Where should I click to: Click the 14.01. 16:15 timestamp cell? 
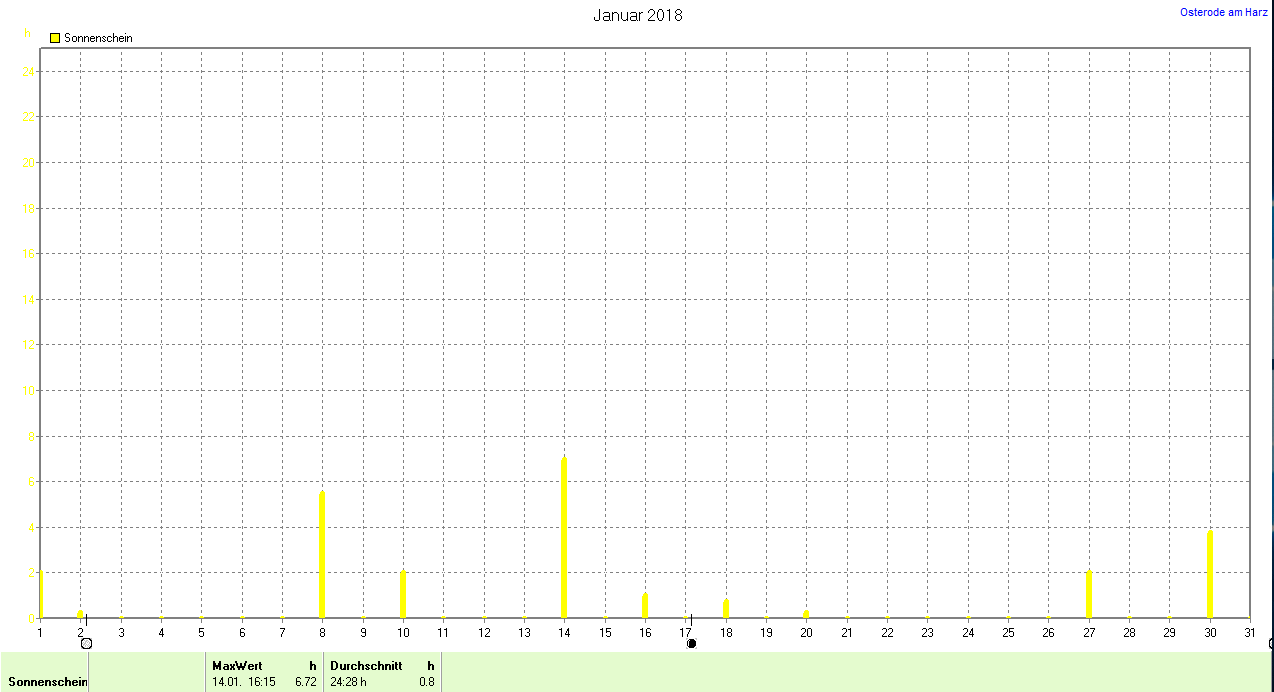(x=244, y=682)
